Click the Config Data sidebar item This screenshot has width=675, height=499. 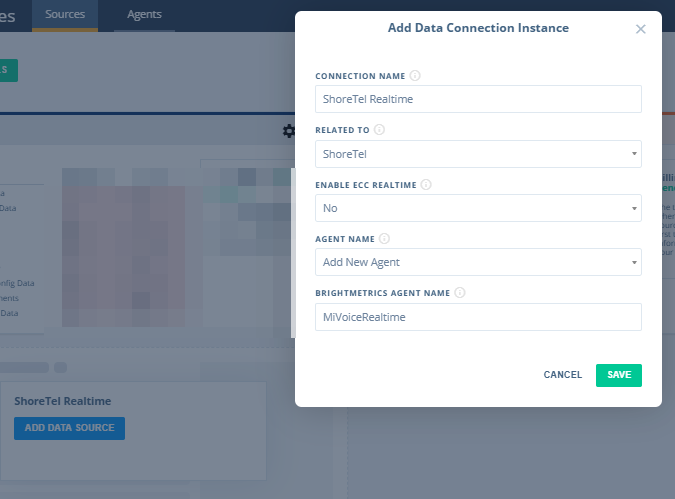(x=16, y=283)
